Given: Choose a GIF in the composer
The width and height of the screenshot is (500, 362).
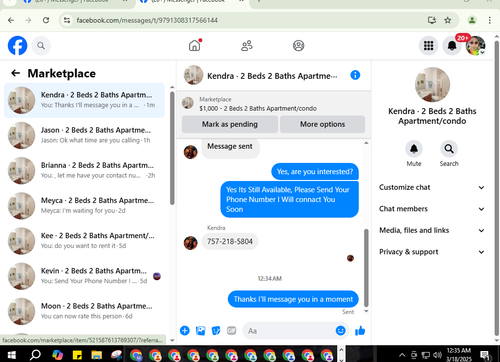Looking at the screenshot, I should tap(231, 331).
